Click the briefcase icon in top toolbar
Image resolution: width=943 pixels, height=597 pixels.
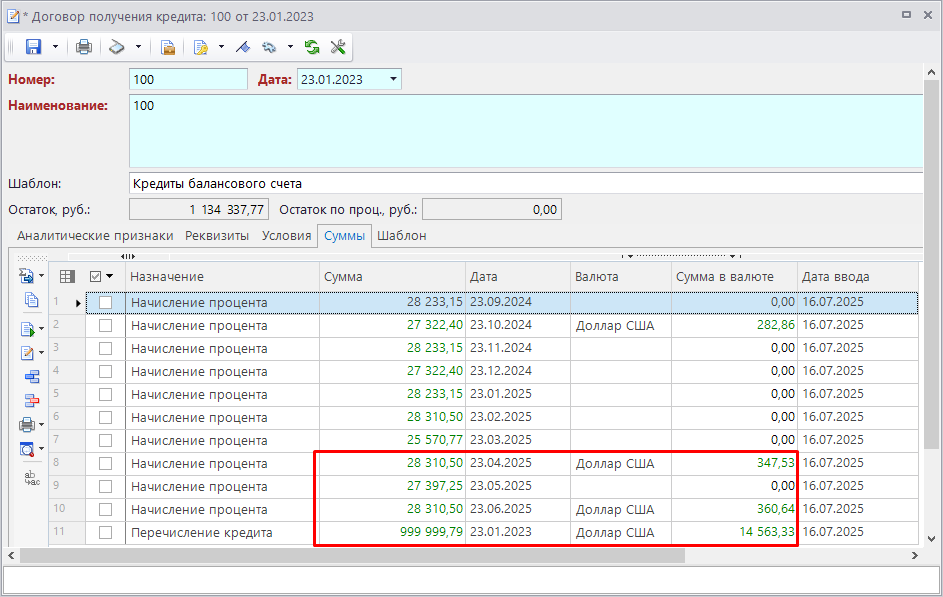(x=168, y=47)
